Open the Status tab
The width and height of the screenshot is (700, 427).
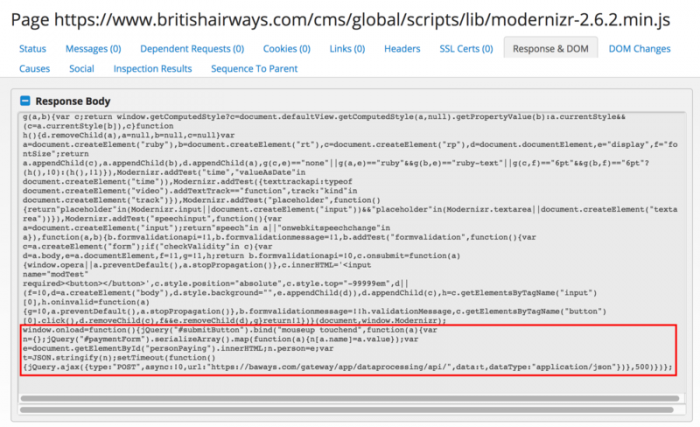[x=33, y=48]
